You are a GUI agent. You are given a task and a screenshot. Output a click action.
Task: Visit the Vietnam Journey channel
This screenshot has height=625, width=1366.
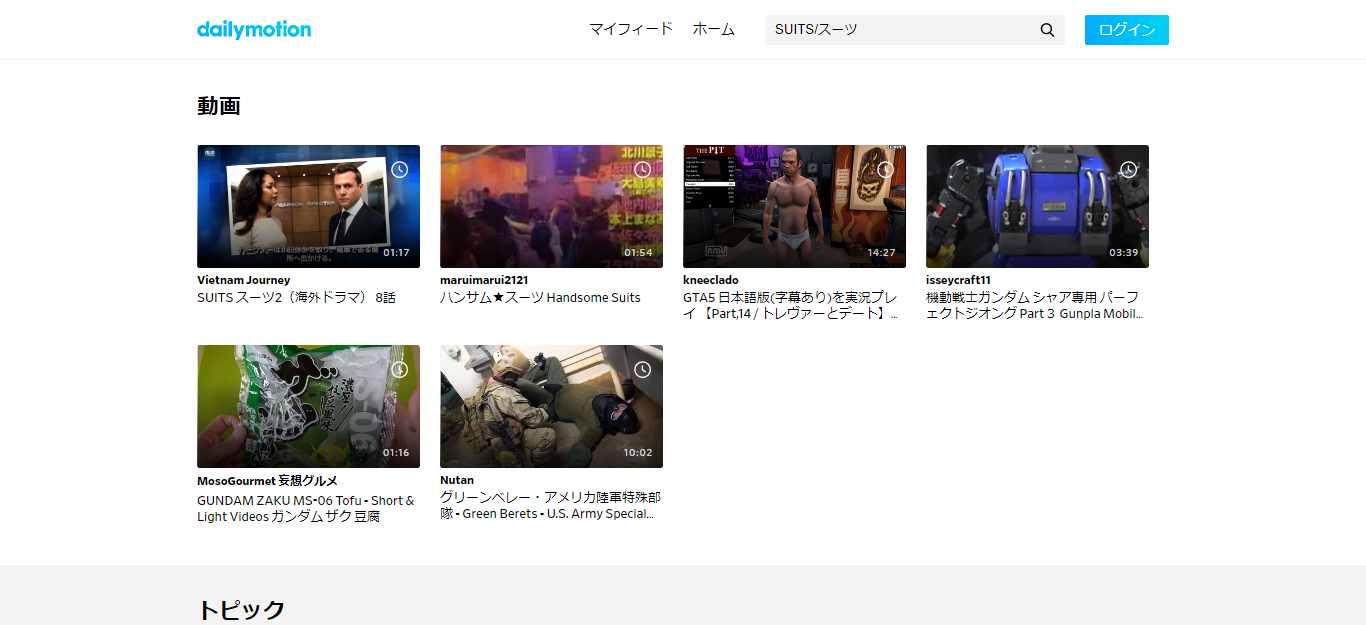(244, 280)
